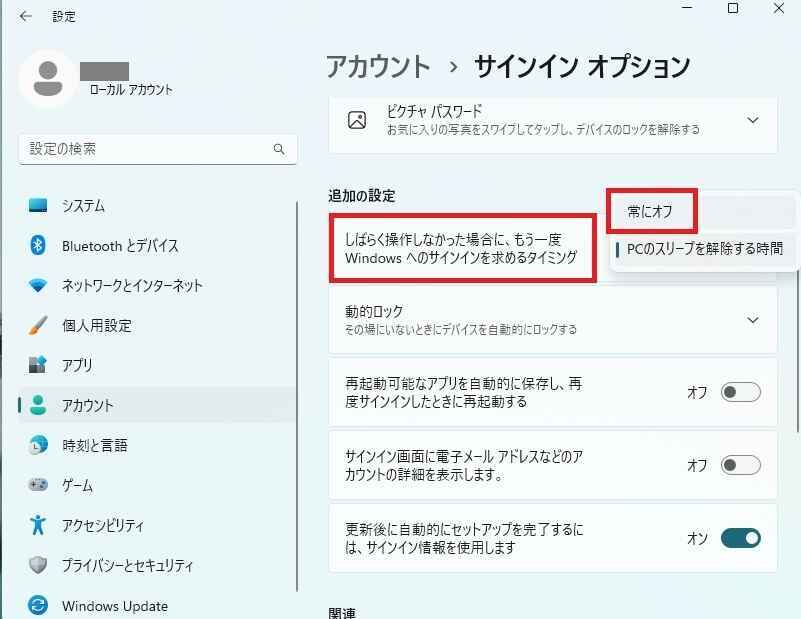
Task: Click the アカウント person icon
Action: tap(38, 405)
